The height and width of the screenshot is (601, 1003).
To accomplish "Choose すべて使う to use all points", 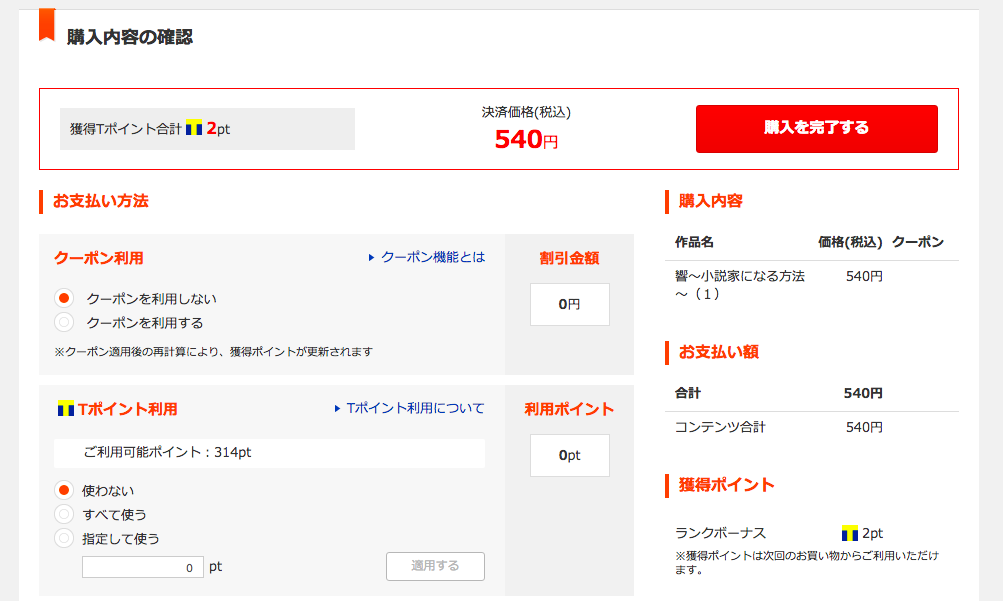I will coord(64,514).
